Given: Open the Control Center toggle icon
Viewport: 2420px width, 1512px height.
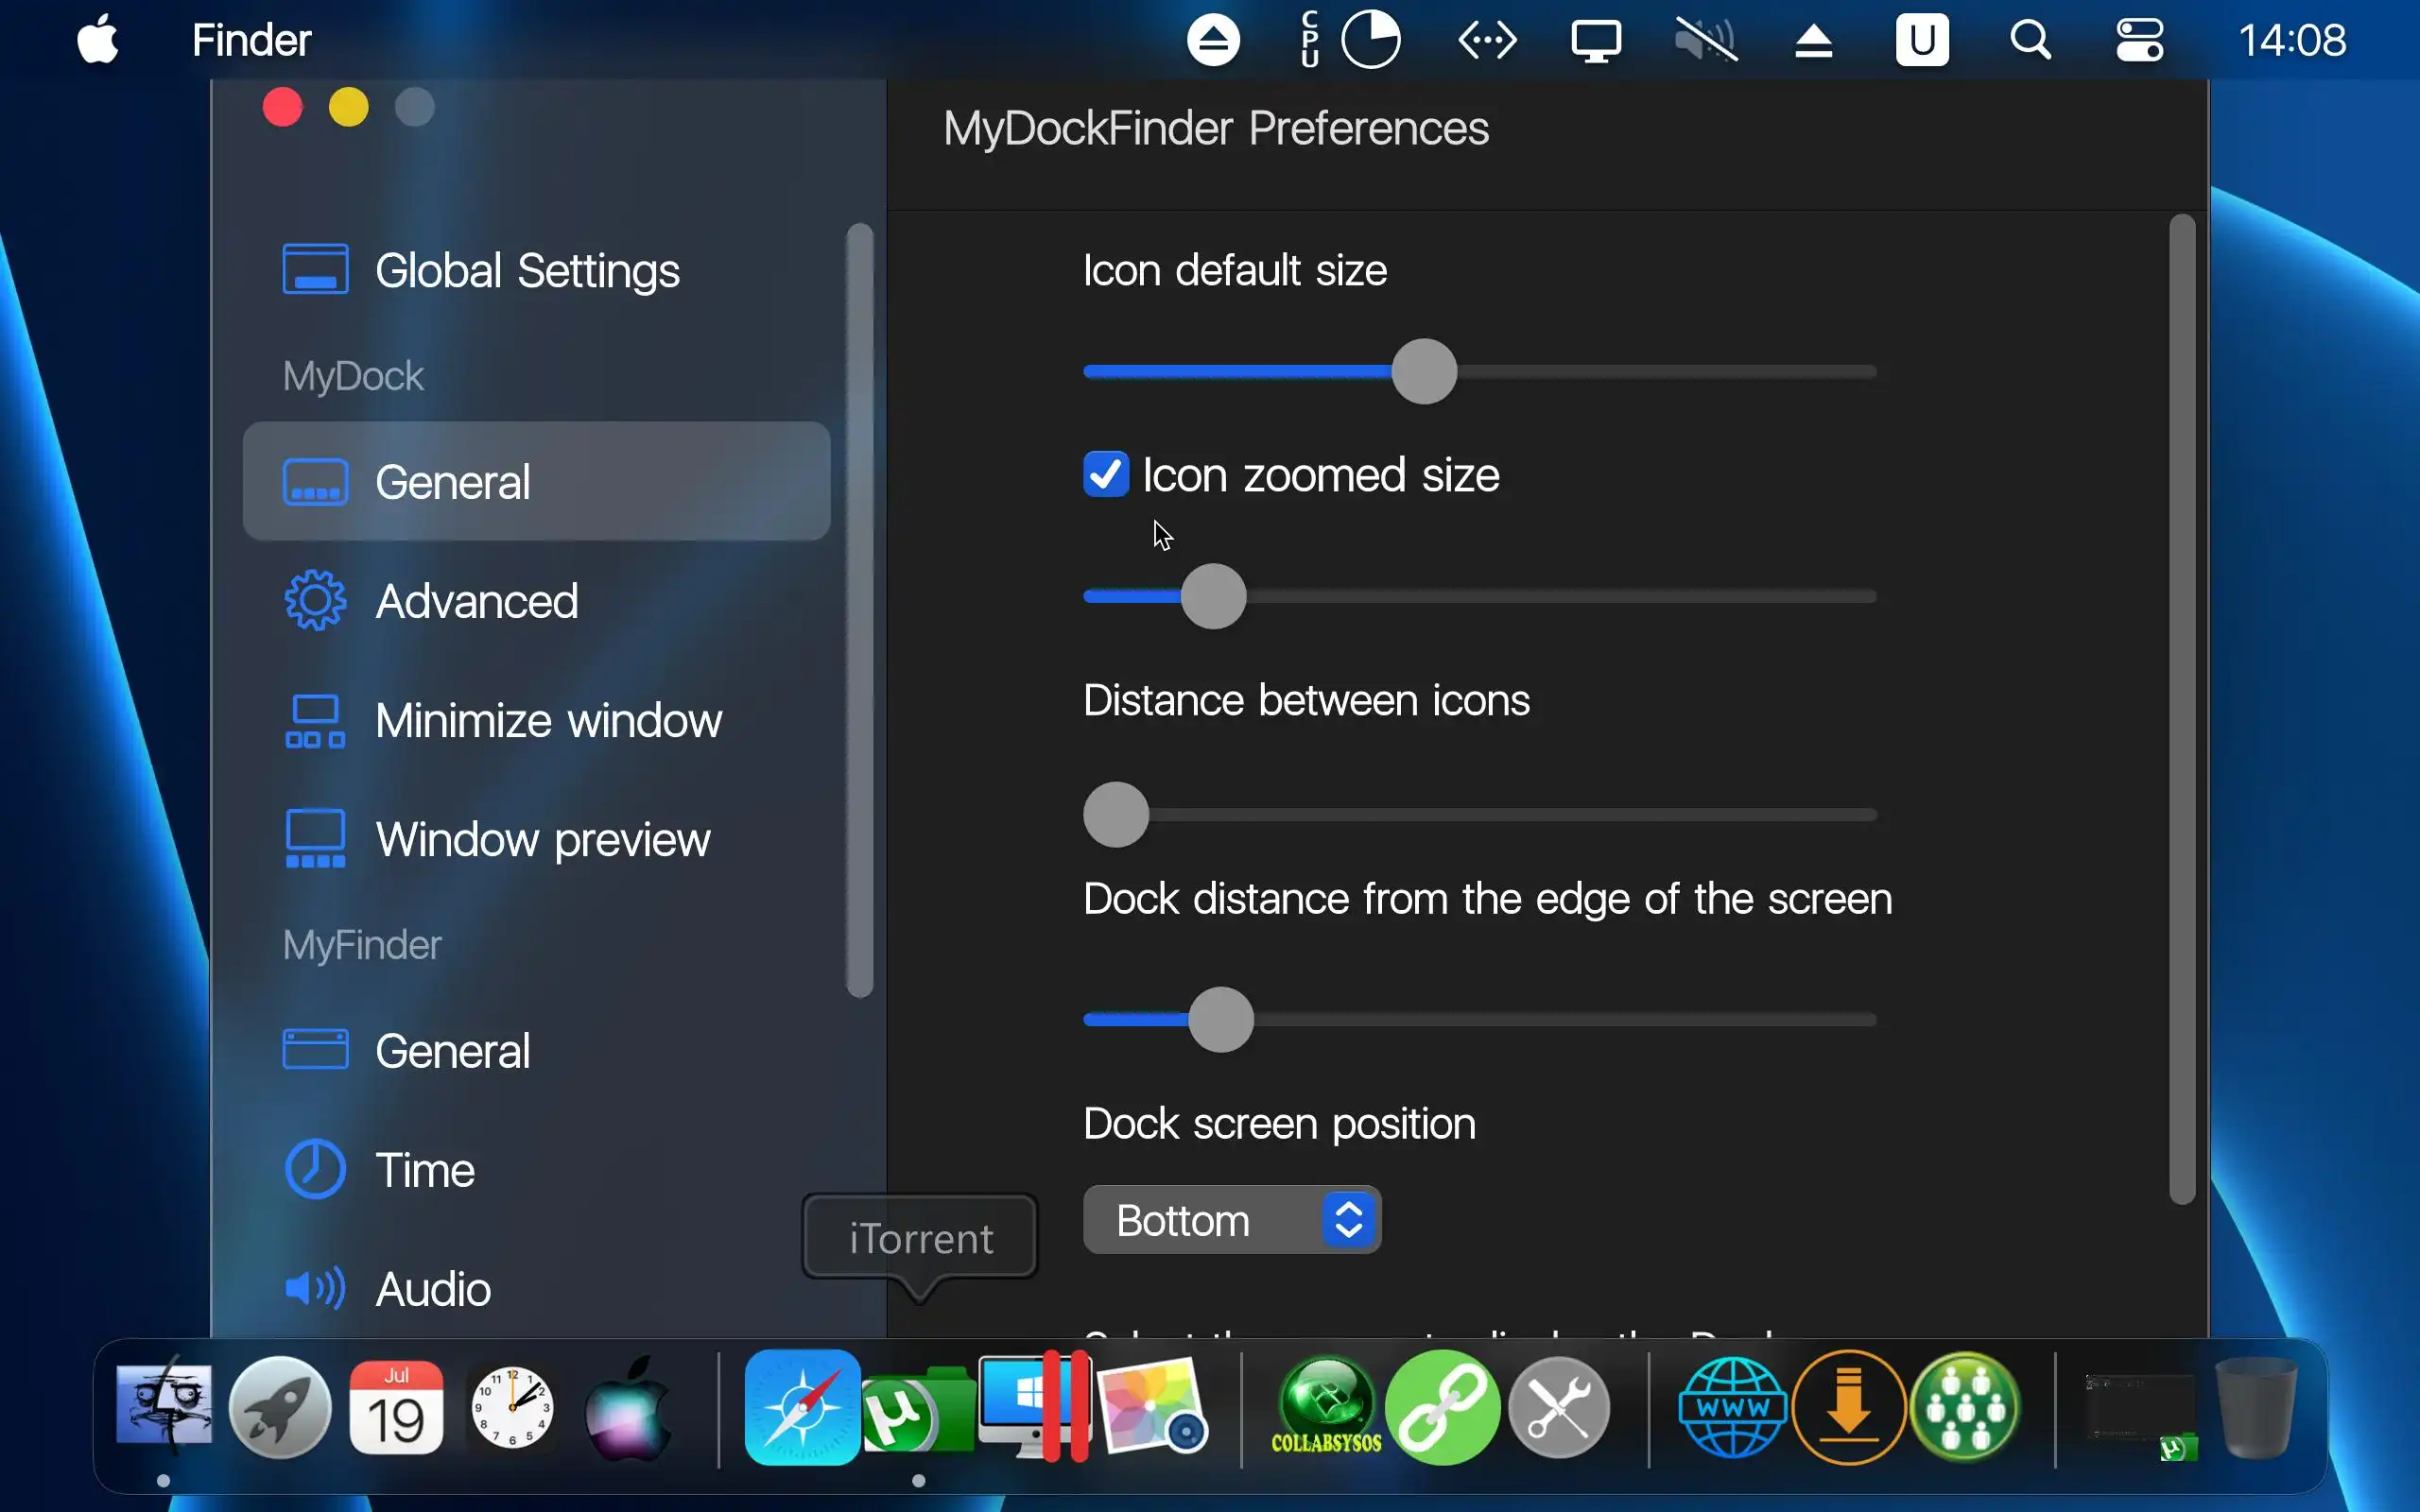Looking at the screenshot, I should (2139, 41).
